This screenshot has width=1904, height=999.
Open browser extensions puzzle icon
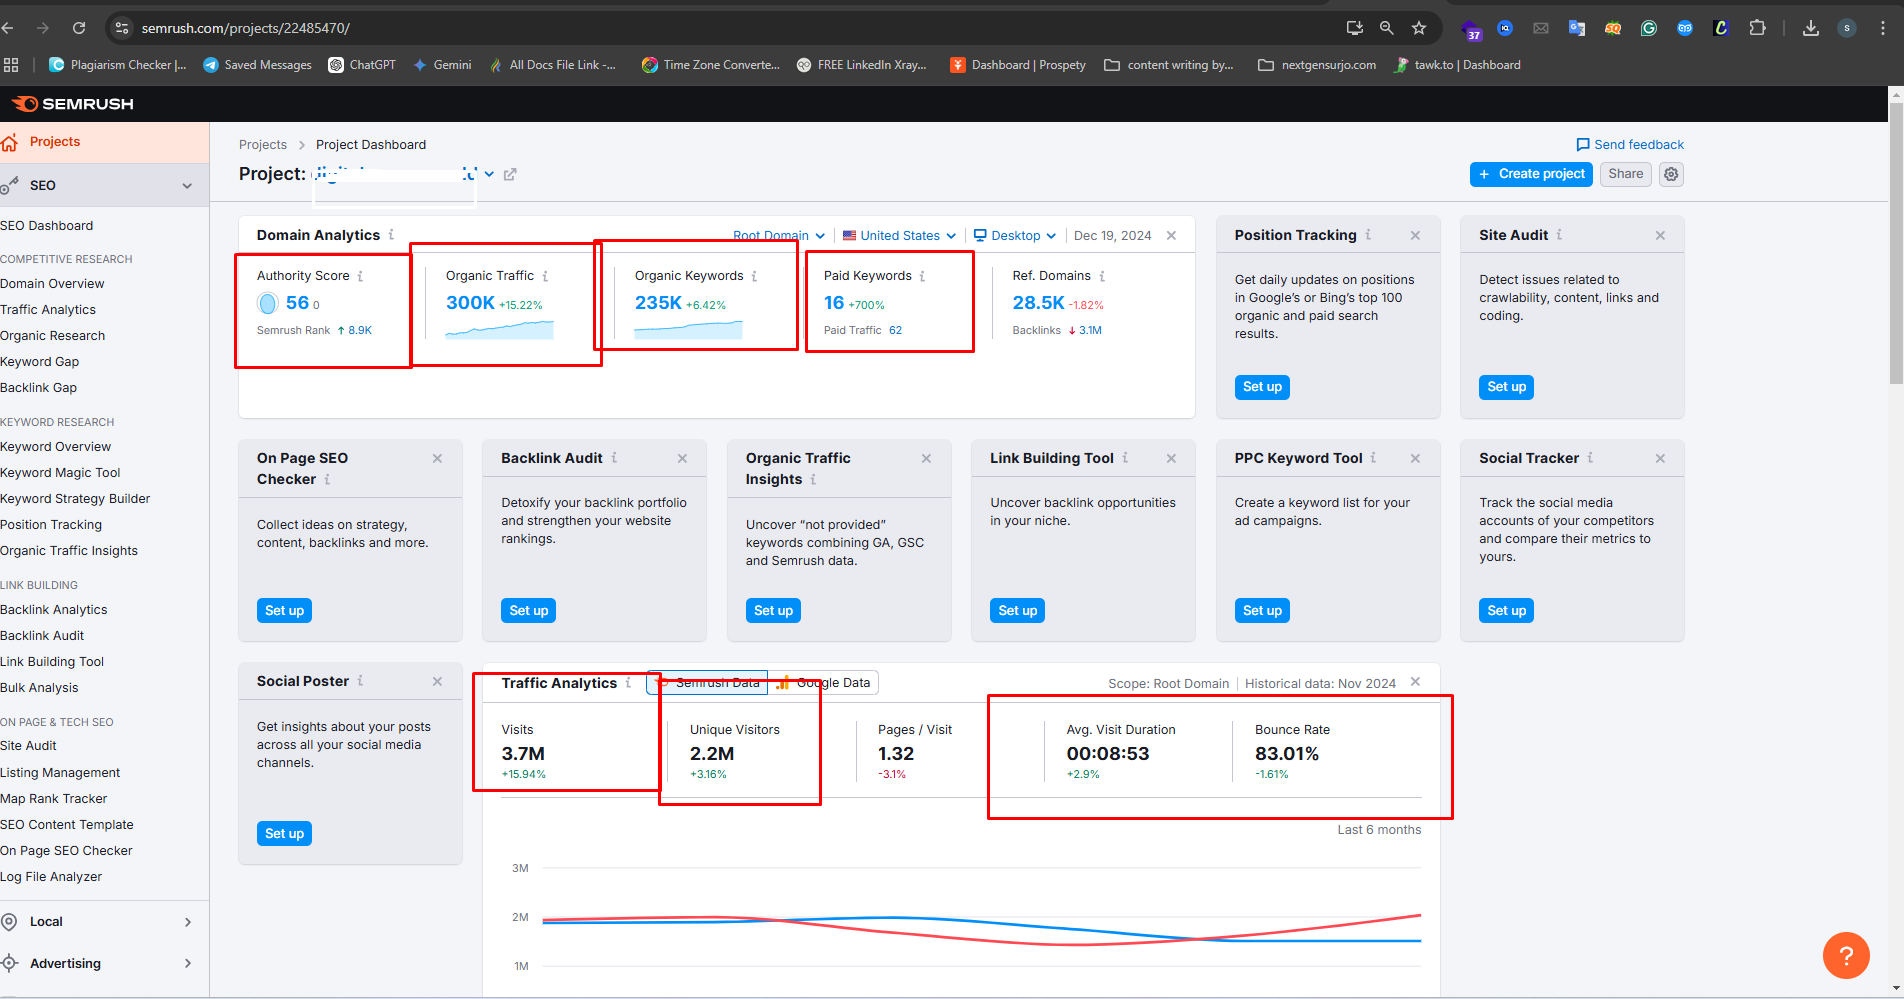[1757, 28]
